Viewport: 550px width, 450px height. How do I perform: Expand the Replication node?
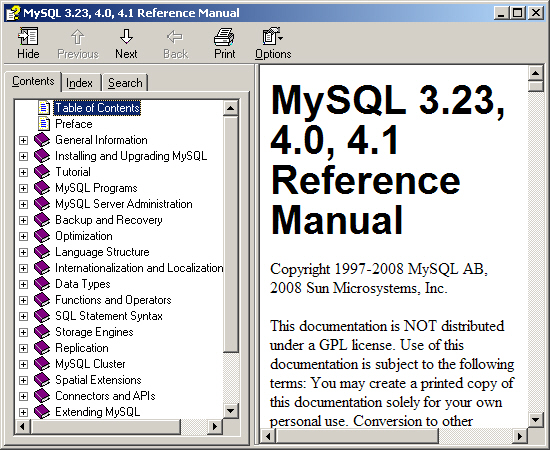point(23,348)
